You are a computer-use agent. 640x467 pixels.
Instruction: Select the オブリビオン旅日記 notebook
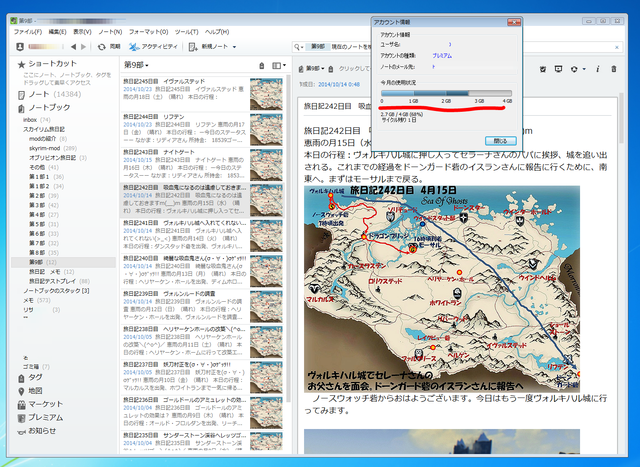pos(57,158)
